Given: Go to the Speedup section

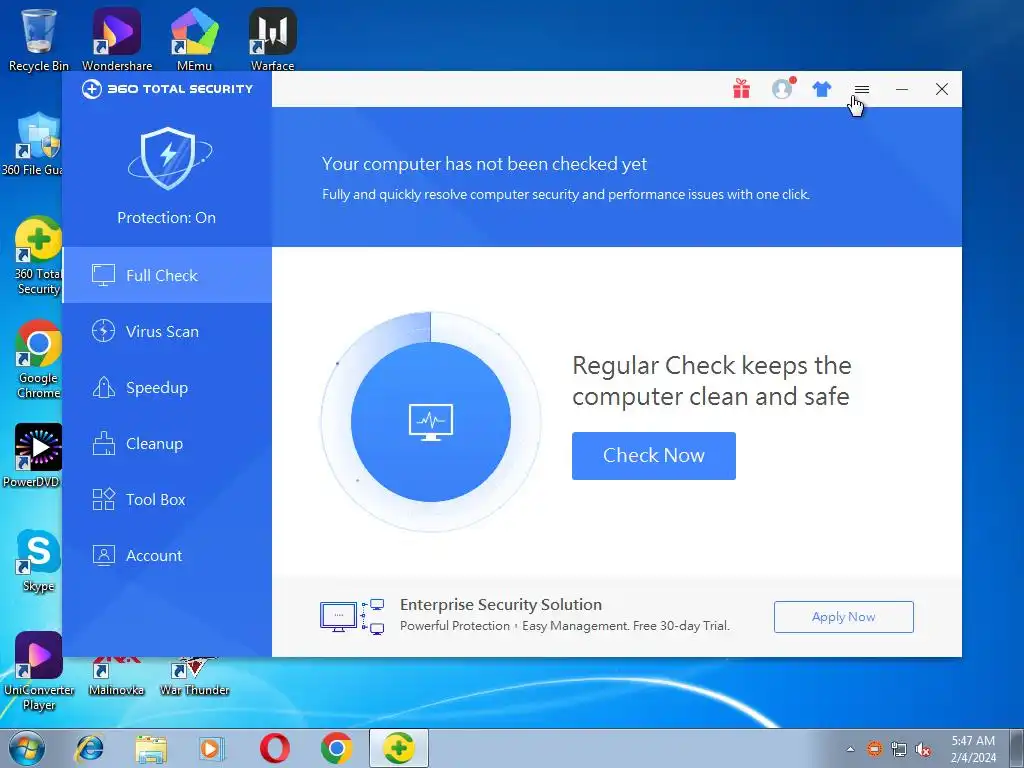Looking at the screenshot, I should point(167,387).
